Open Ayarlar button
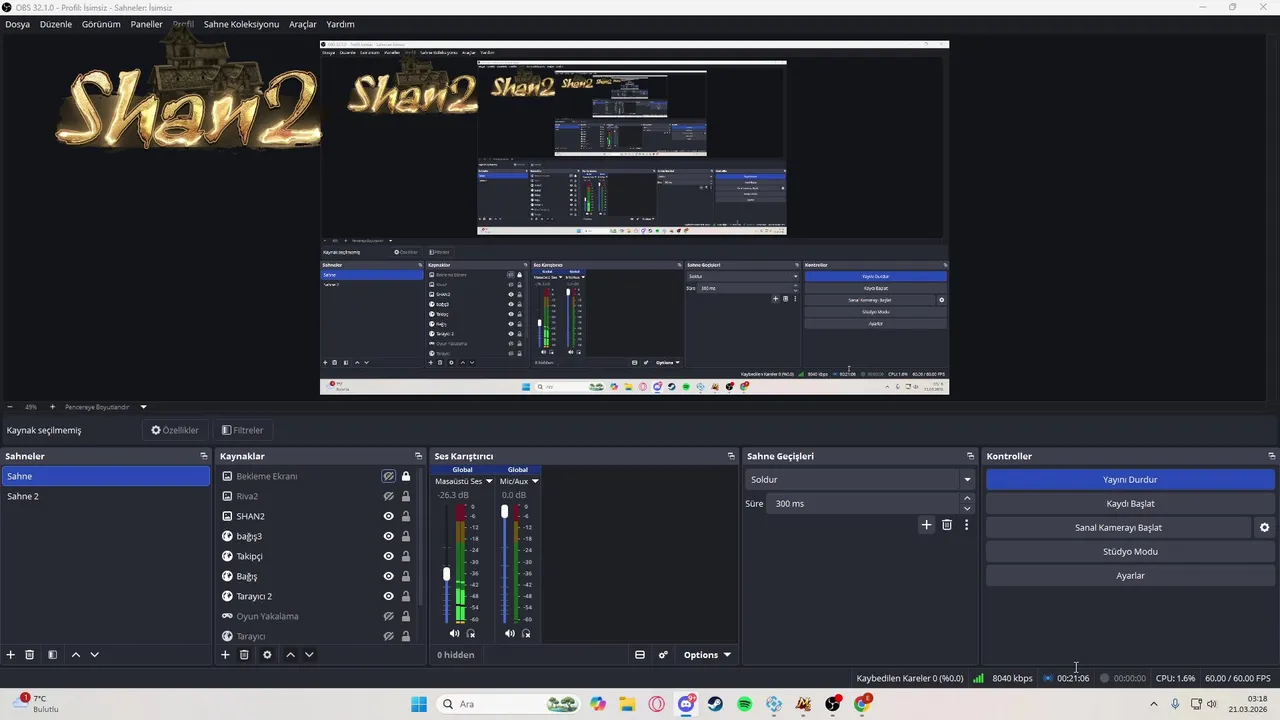The height and width of the screenshot is (720, 1280). click(1130, 576)
